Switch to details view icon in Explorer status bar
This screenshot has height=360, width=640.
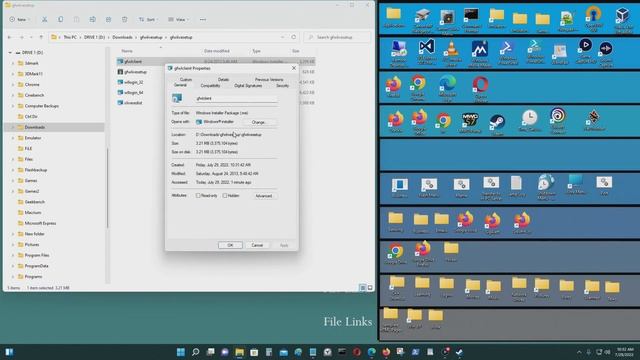362,288
